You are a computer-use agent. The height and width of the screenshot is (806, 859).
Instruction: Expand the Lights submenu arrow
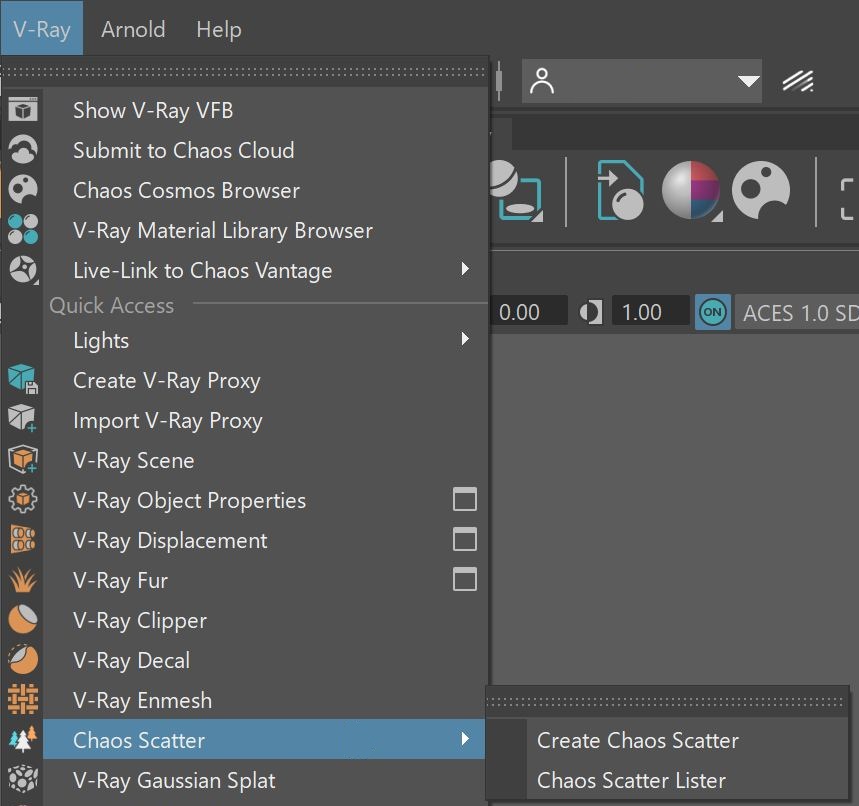point(465,339)
